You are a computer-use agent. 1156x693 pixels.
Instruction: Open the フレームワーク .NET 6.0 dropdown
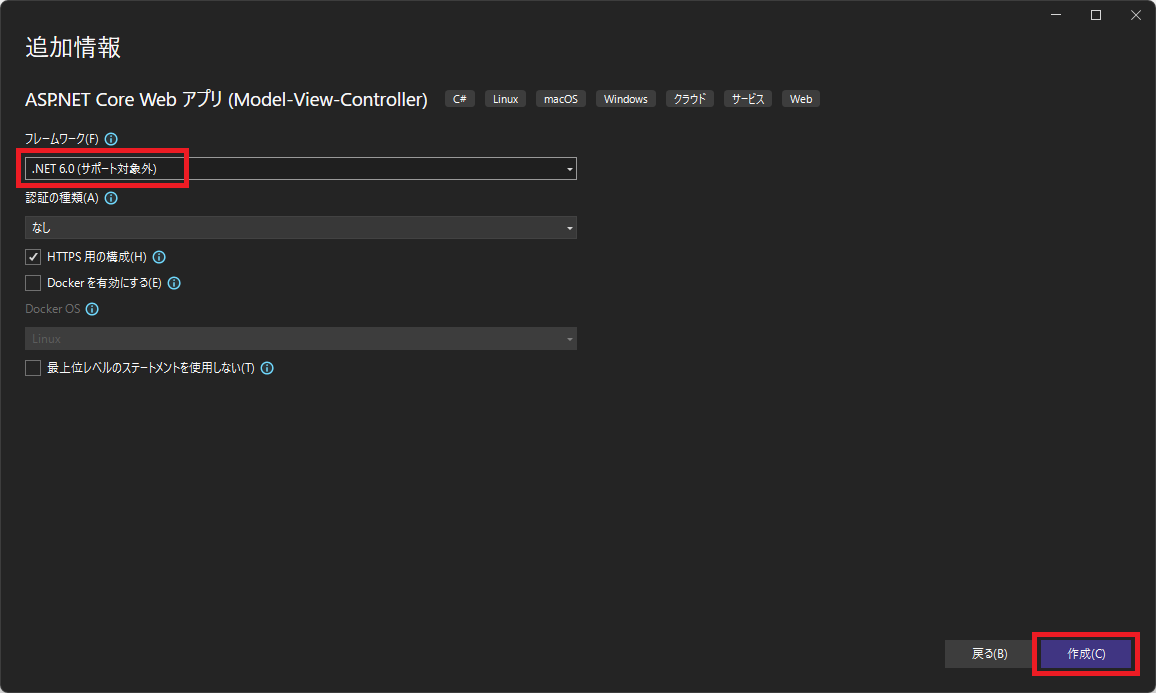pyautogui.click(x=301, y=169)
